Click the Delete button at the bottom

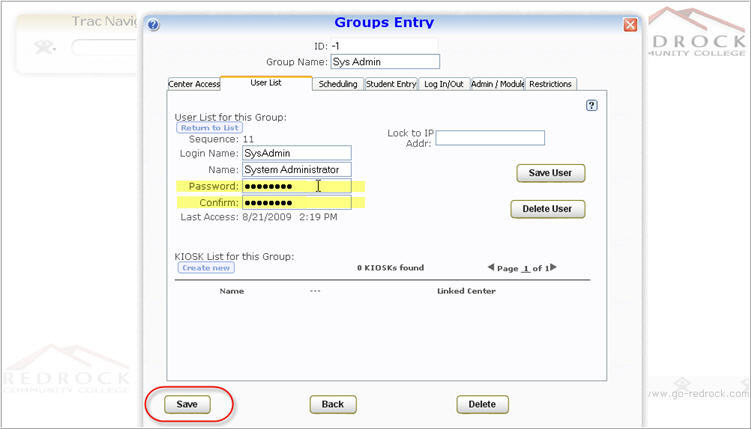click(x=482, y=404)
